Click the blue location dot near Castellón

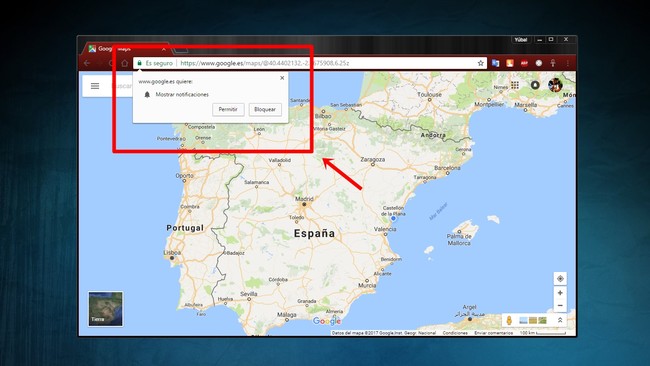[393, 218]
